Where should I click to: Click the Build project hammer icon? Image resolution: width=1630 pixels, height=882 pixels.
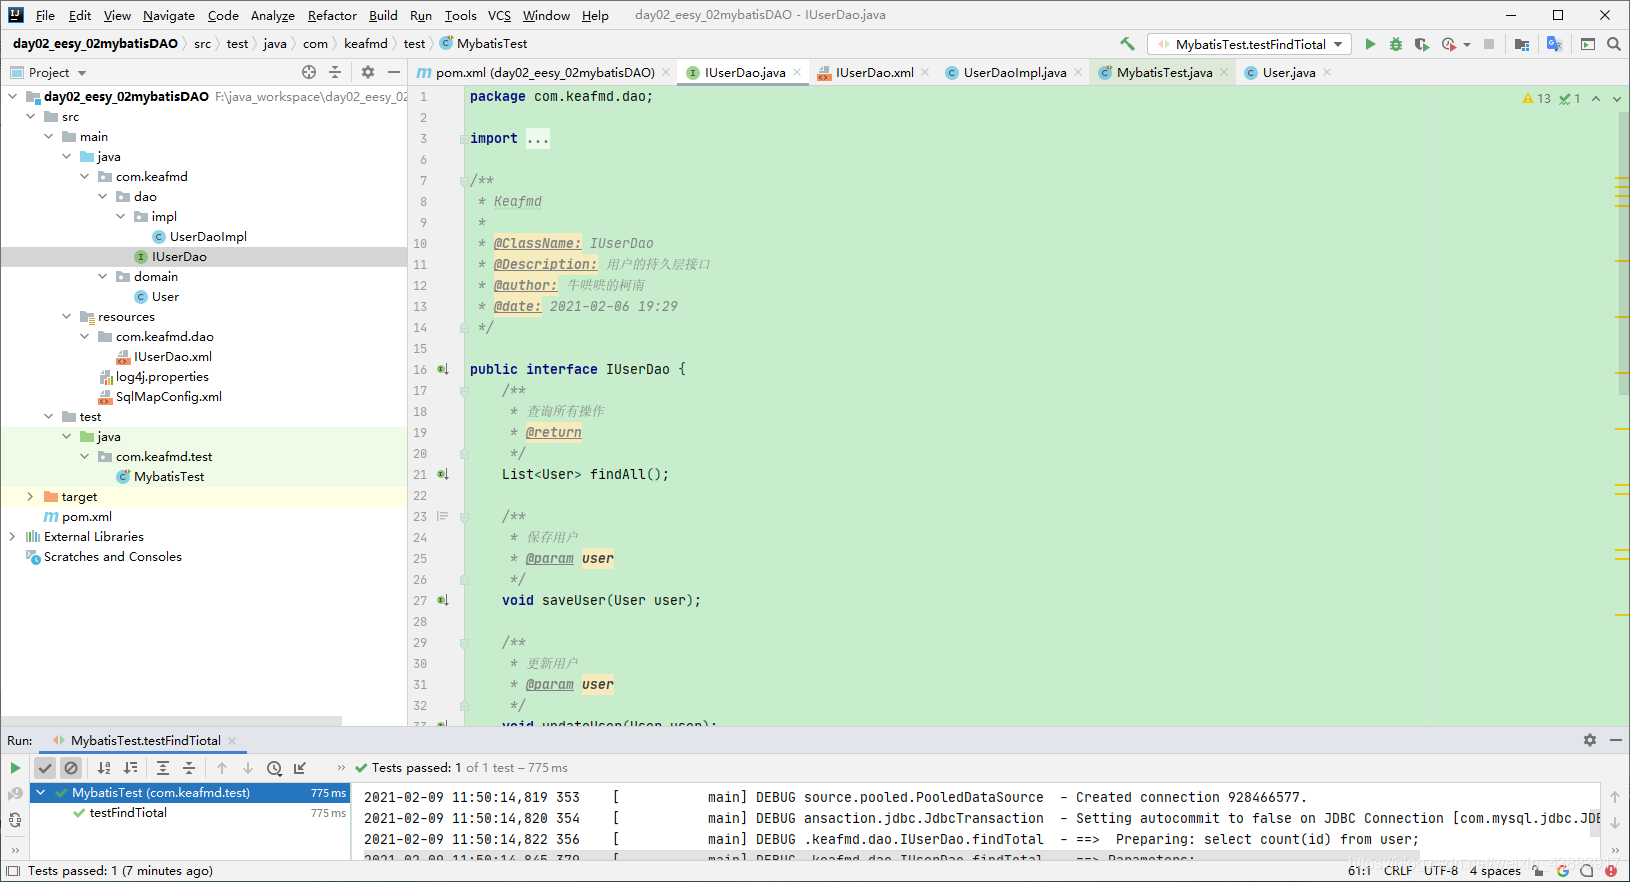1127,44
